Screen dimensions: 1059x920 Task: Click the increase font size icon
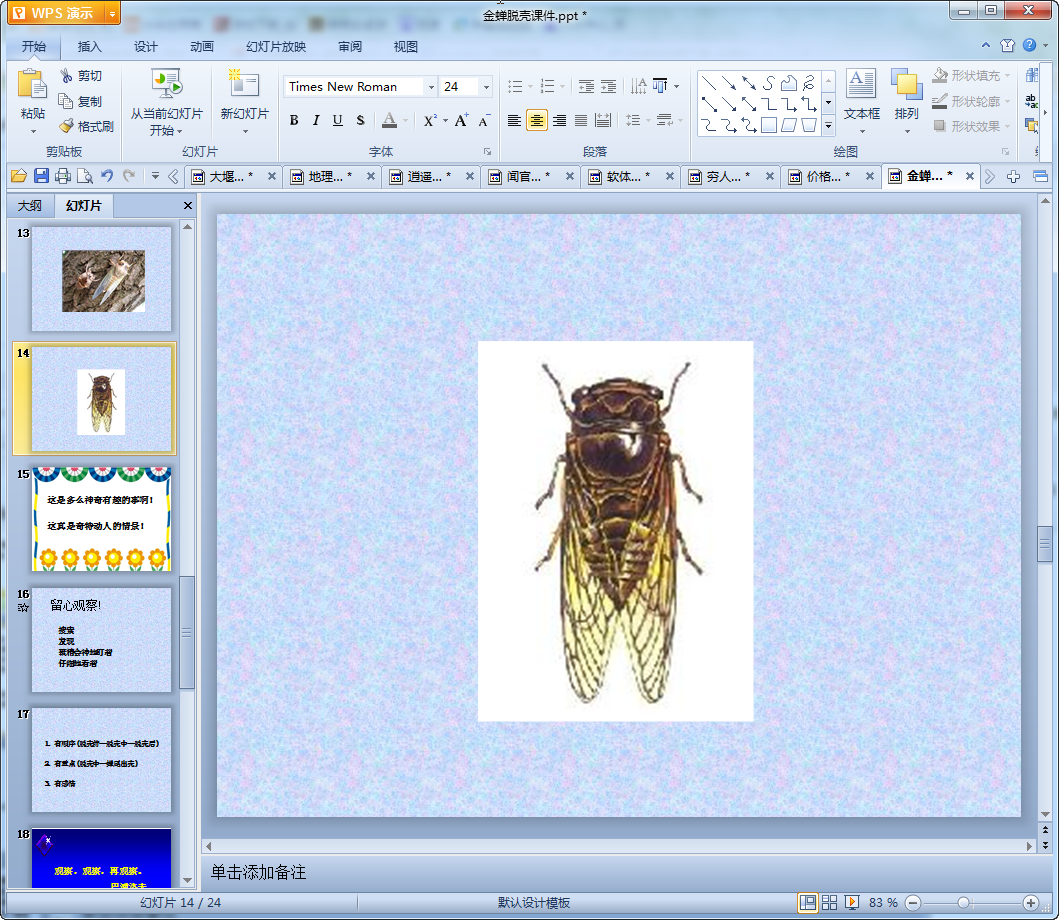coord(461,120)
